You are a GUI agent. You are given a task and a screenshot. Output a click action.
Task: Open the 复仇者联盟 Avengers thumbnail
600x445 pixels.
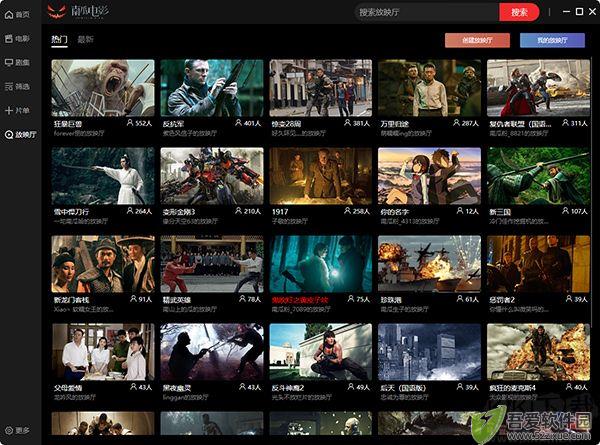tap(538, 88)
